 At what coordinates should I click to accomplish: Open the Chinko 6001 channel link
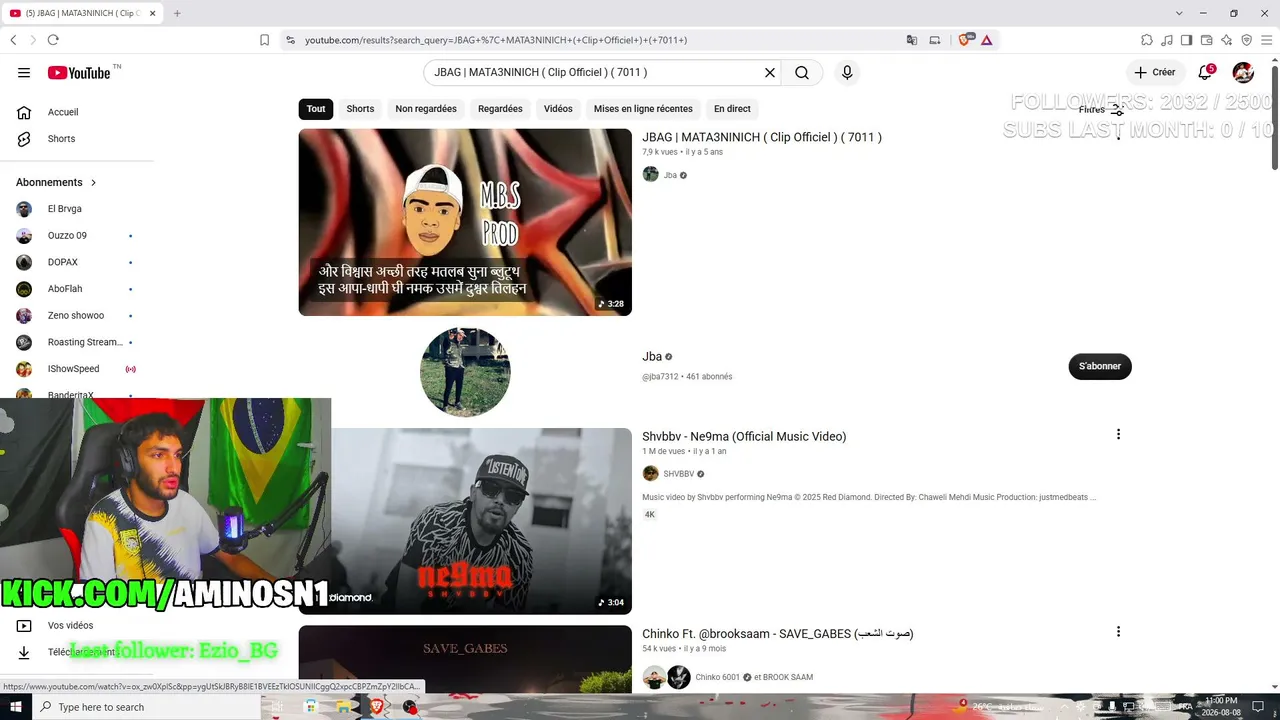click(x=717, y=677)
